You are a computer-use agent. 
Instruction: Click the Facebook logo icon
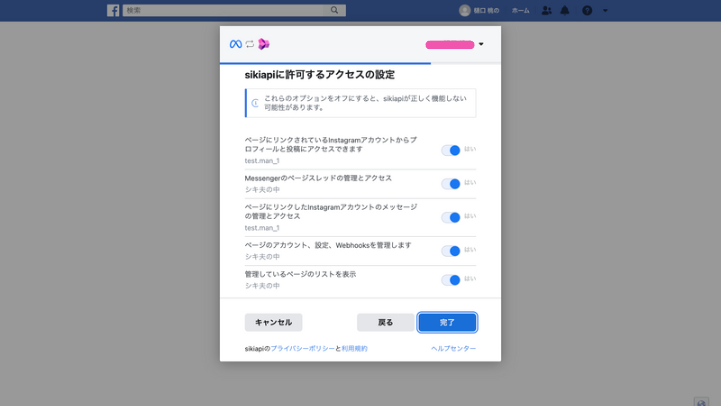point(113,10)
